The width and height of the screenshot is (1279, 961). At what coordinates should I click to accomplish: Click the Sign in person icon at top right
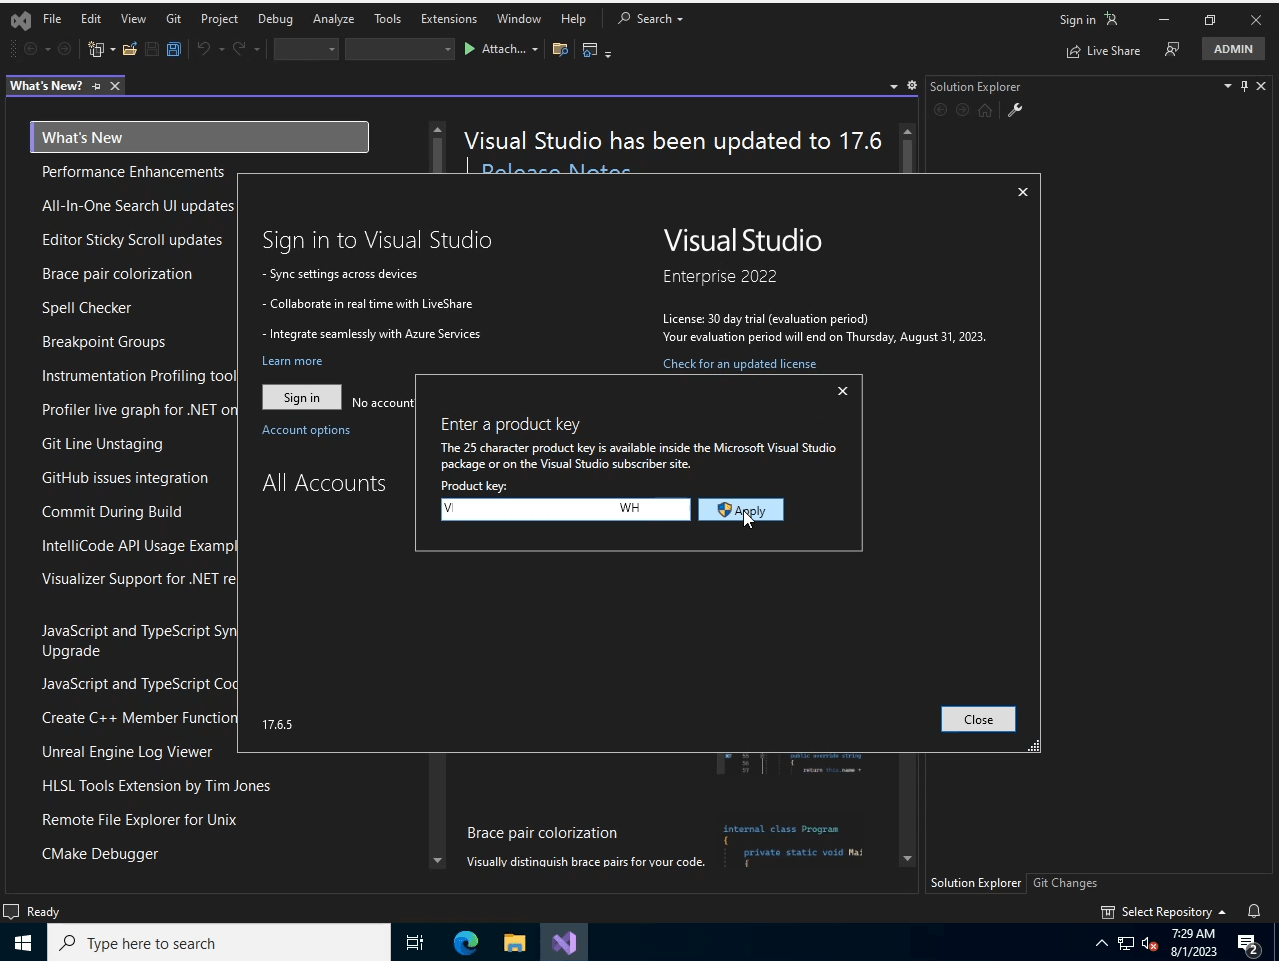click(1111, 19)
